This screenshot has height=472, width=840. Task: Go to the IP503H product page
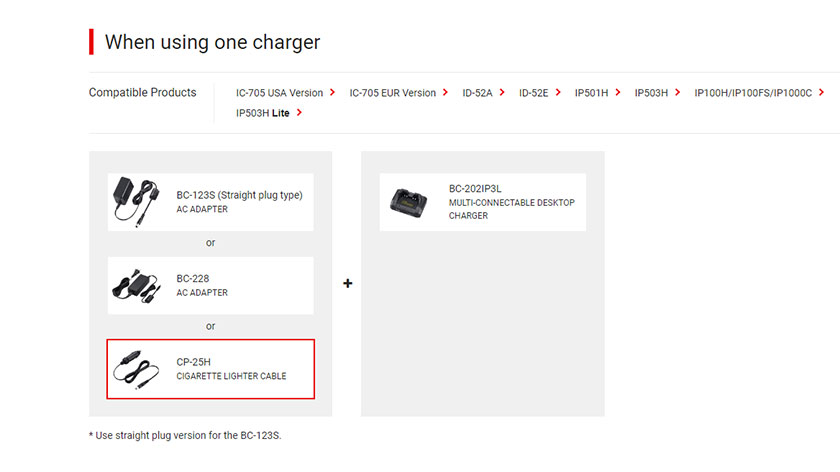pyautogui.click(x=651, y=93)
